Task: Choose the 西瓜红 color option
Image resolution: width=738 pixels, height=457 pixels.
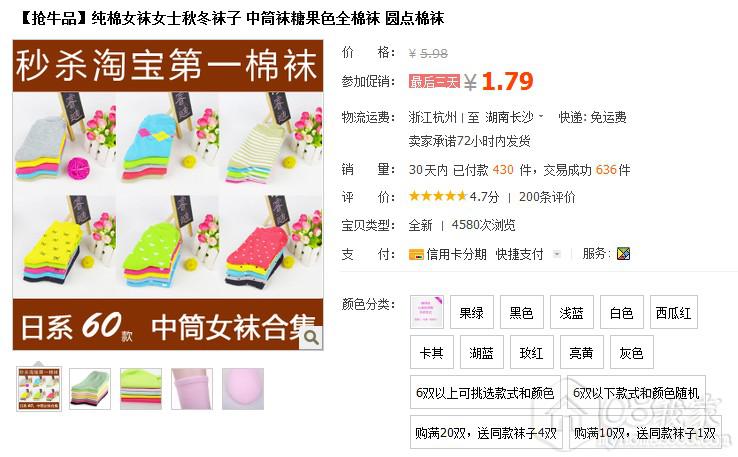Action: 674,312
